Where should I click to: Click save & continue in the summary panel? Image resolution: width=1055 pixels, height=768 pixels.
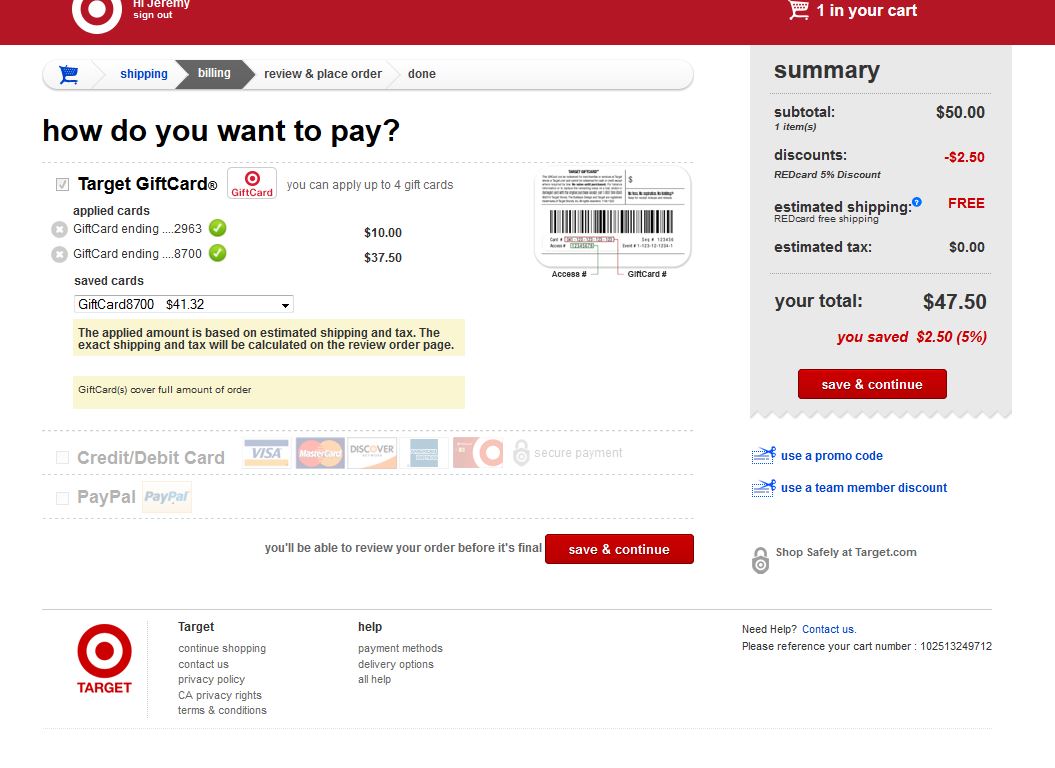tap(872, 384)
